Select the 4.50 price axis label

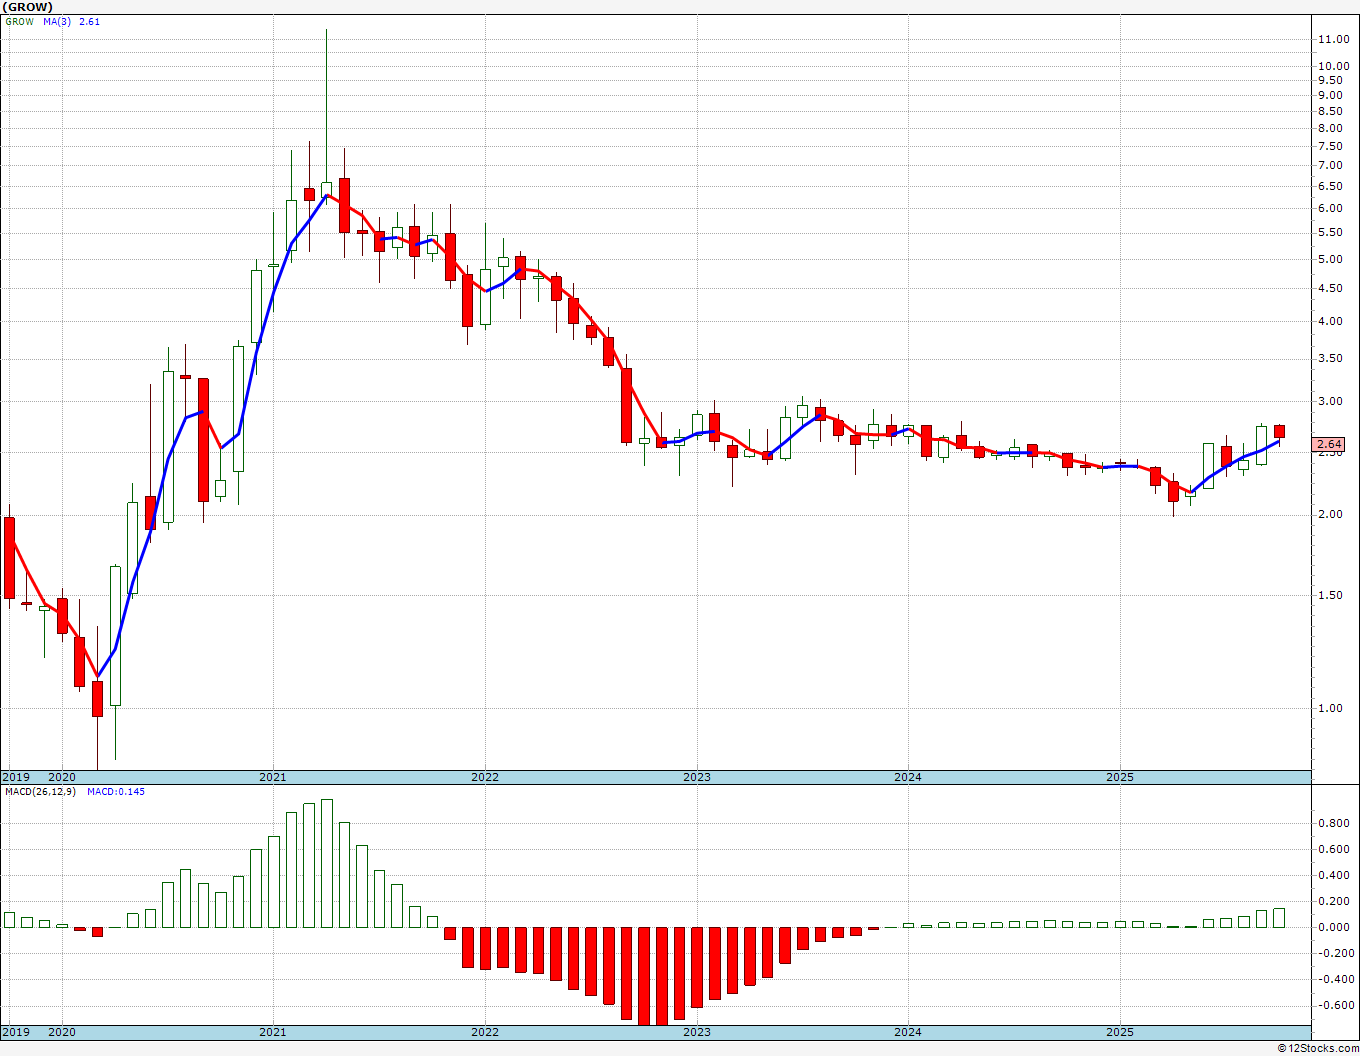coord(1329,289)
